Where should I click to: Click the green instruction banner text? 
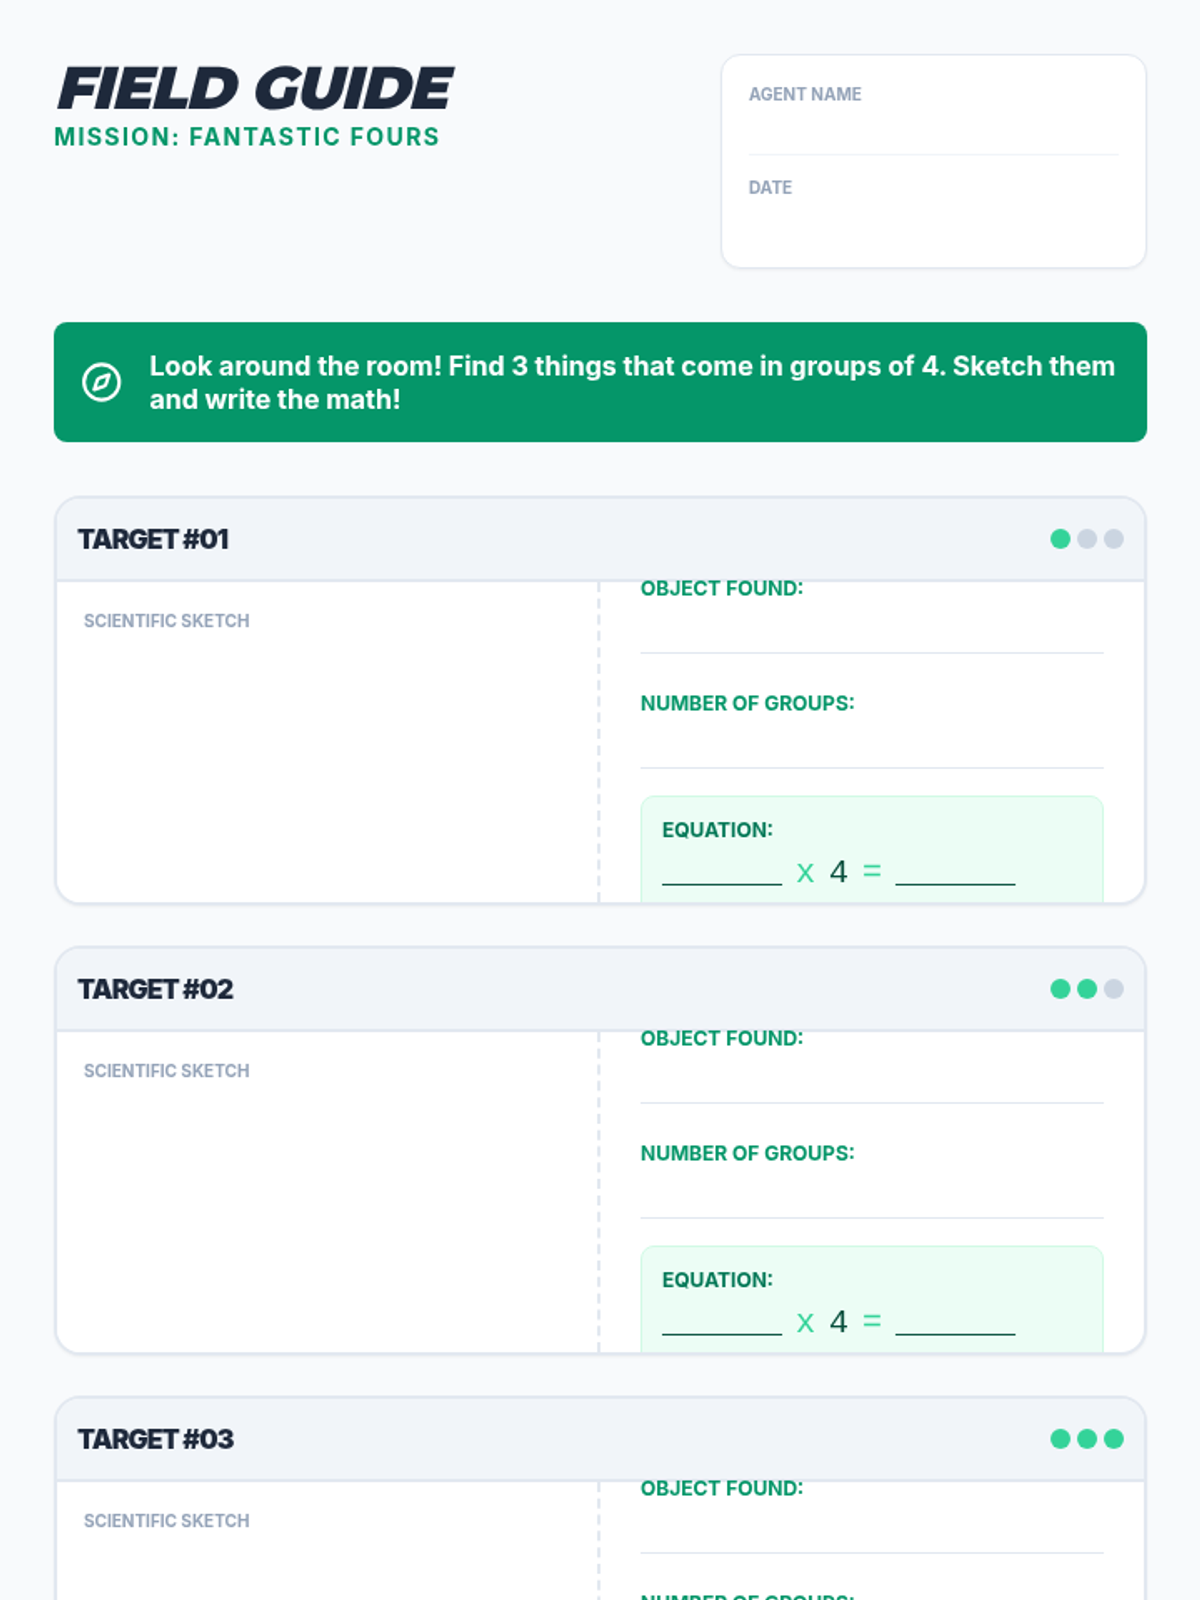(631, 382)
